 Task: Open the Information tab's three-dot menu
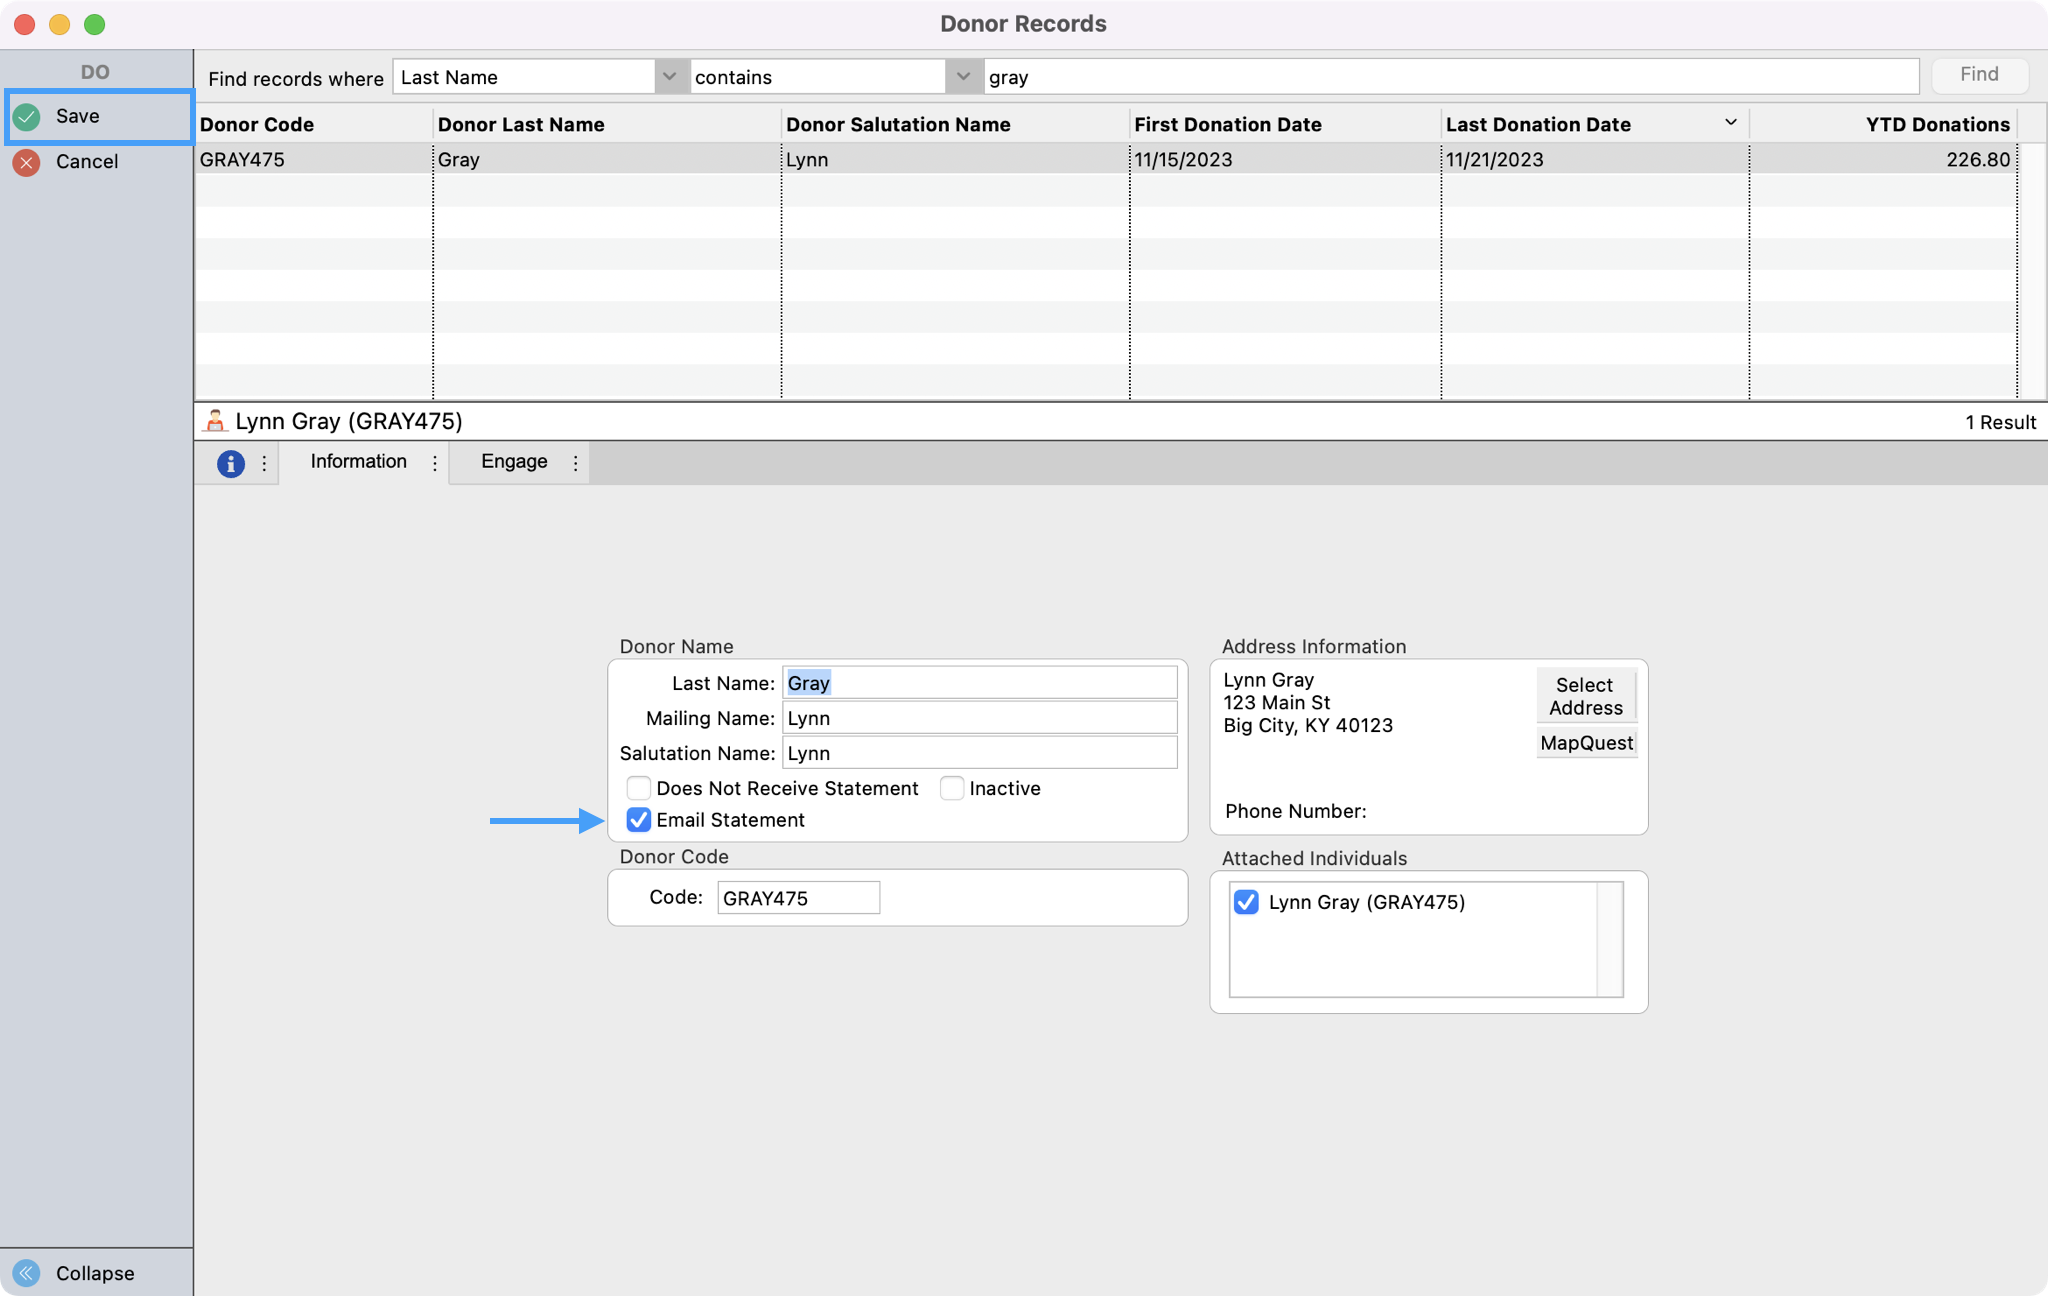pyautogui.click(x=435, y=463)
